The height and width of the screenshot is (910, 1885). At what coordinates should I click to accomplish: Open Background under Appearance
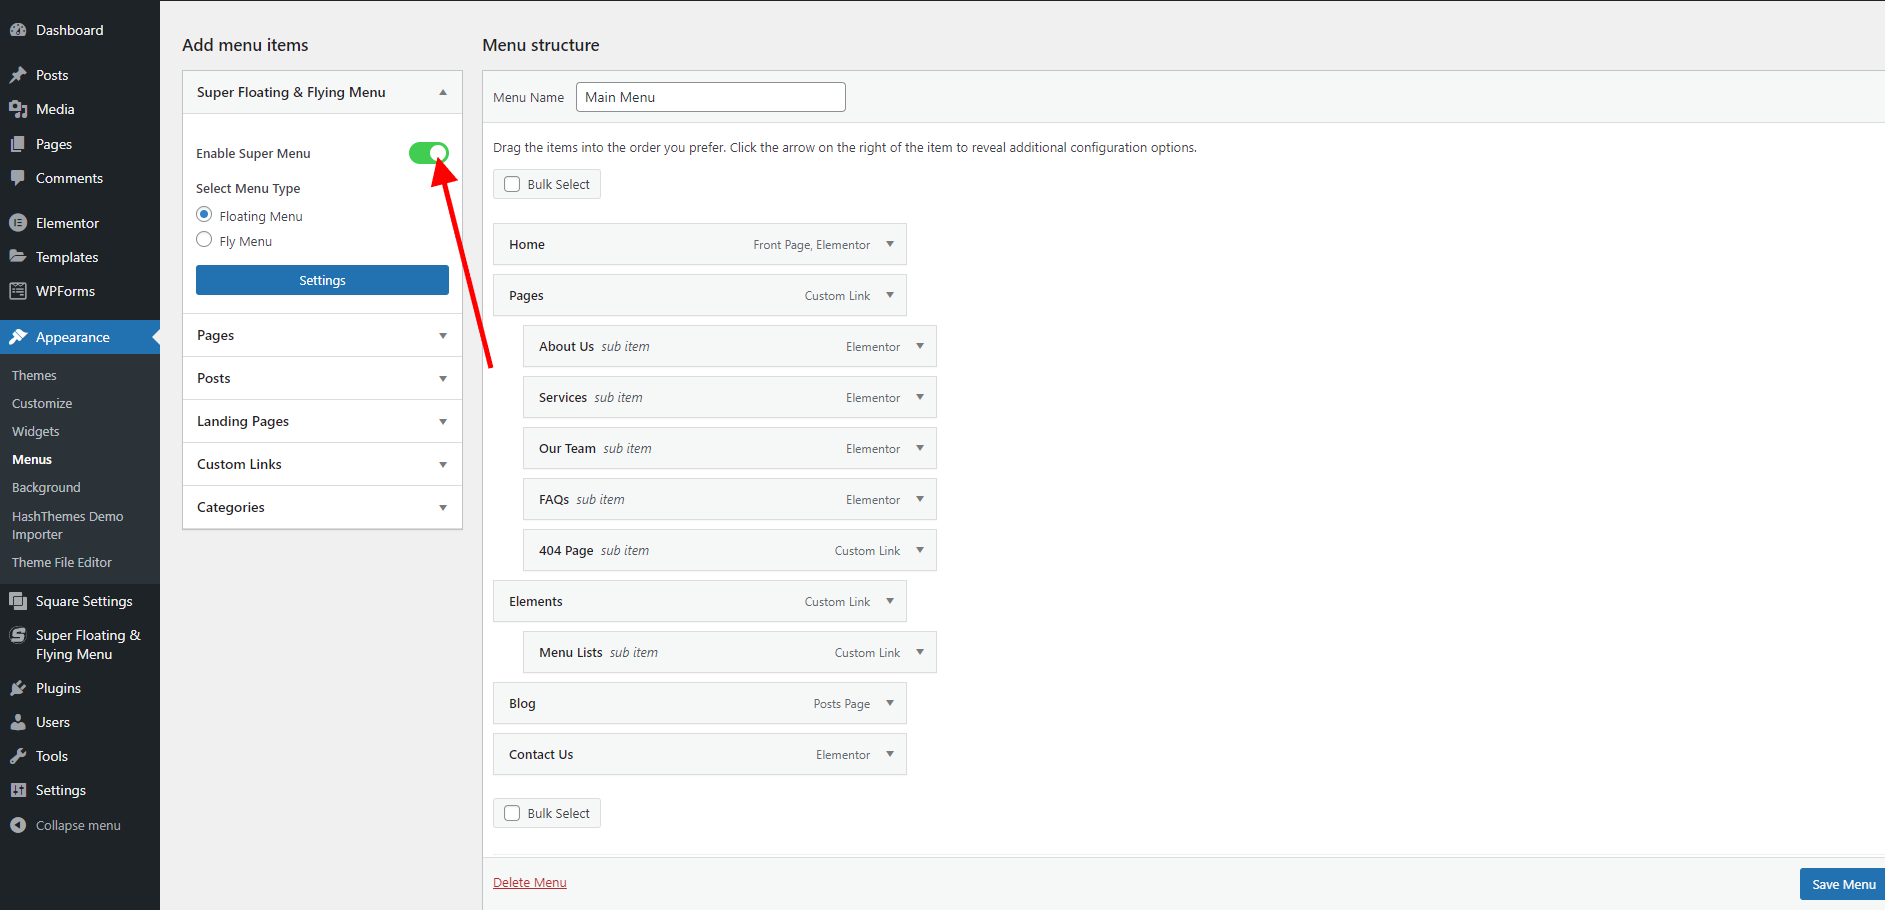tap(46, 488)
